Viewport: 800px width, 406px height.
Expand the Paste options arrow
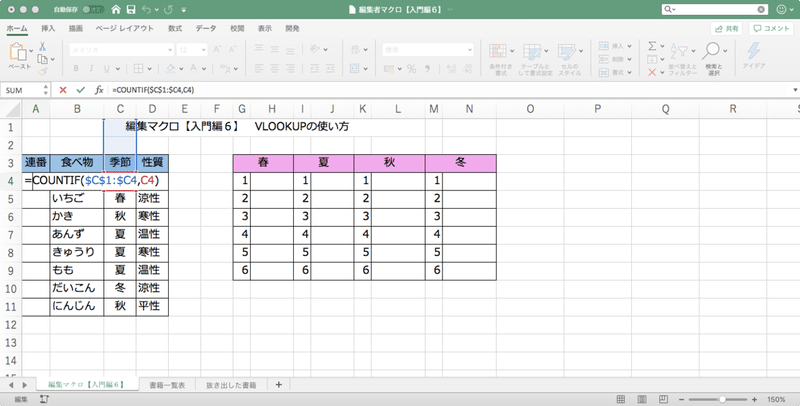click(31, 51)
